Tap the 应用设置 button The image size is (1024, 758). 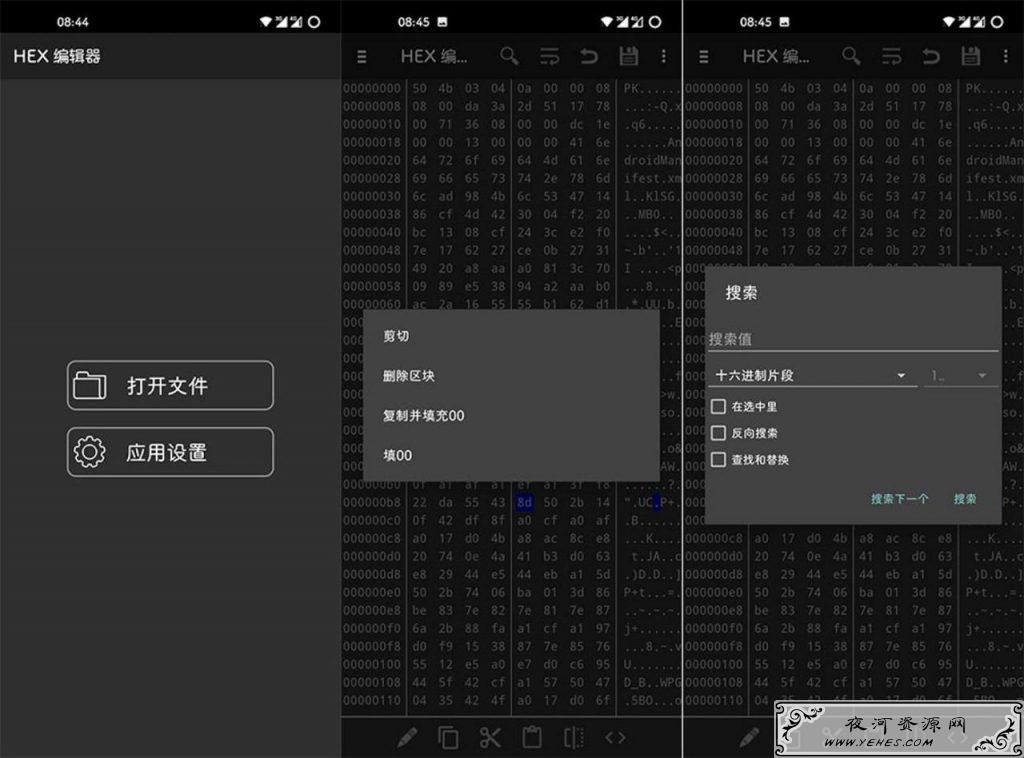coord(170,452)
